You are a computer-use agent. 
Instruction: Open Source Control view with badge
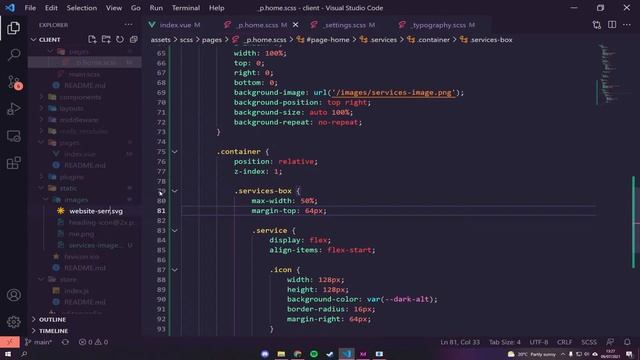(x=14, y=82)
